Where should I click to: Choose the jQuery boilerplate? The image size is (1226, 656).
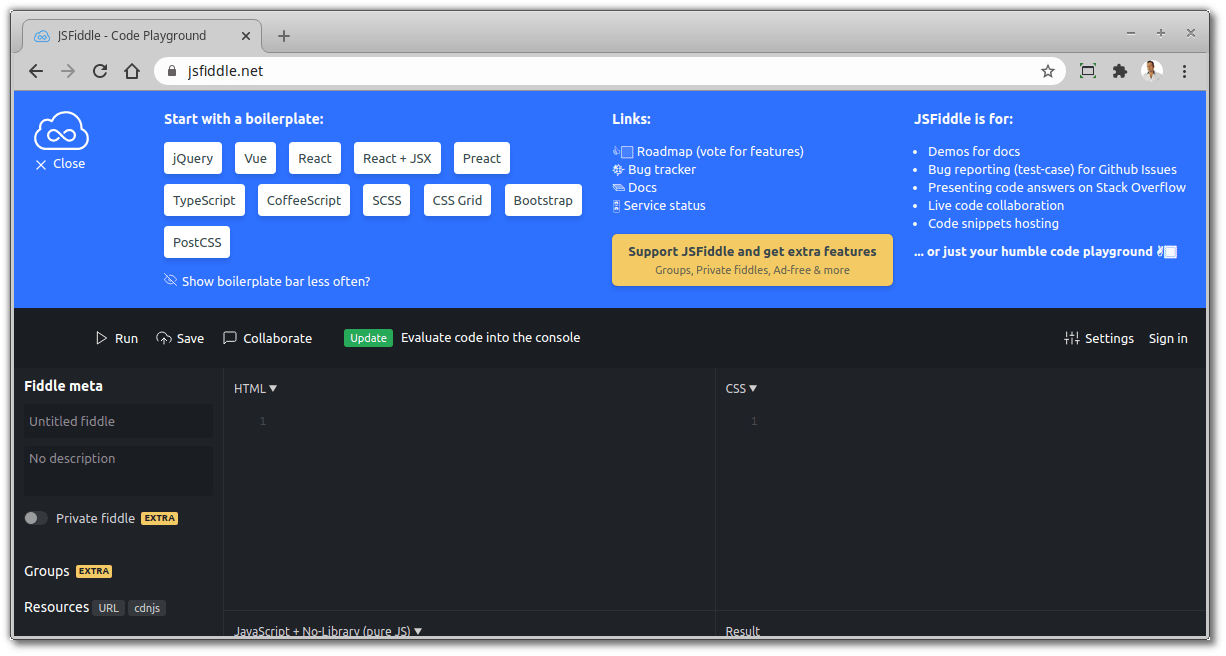point(193,158)
